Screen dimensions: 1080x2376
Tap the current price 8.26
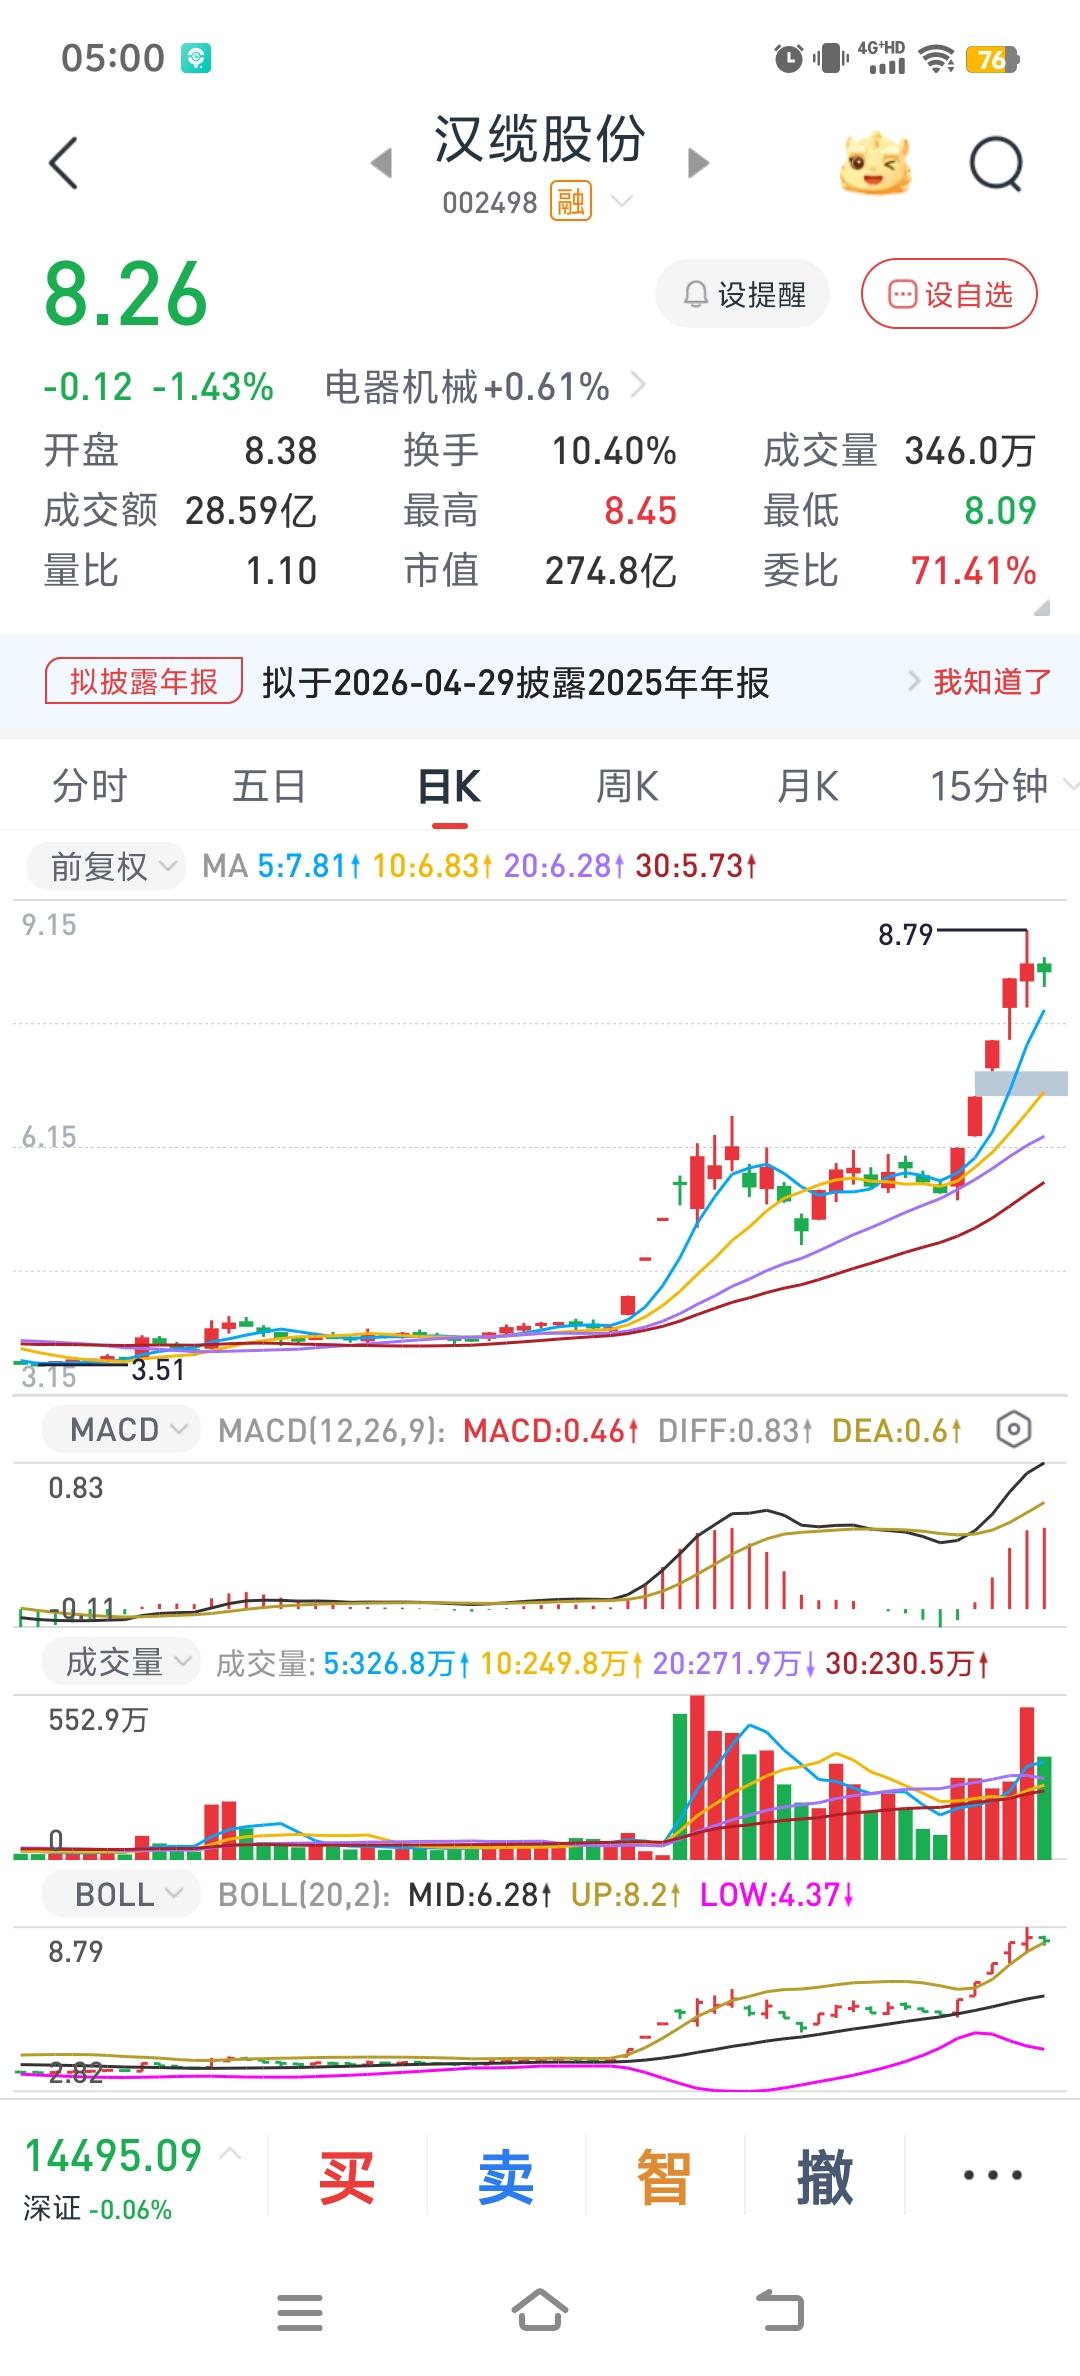pyautogui.click(x=126, y=294)
